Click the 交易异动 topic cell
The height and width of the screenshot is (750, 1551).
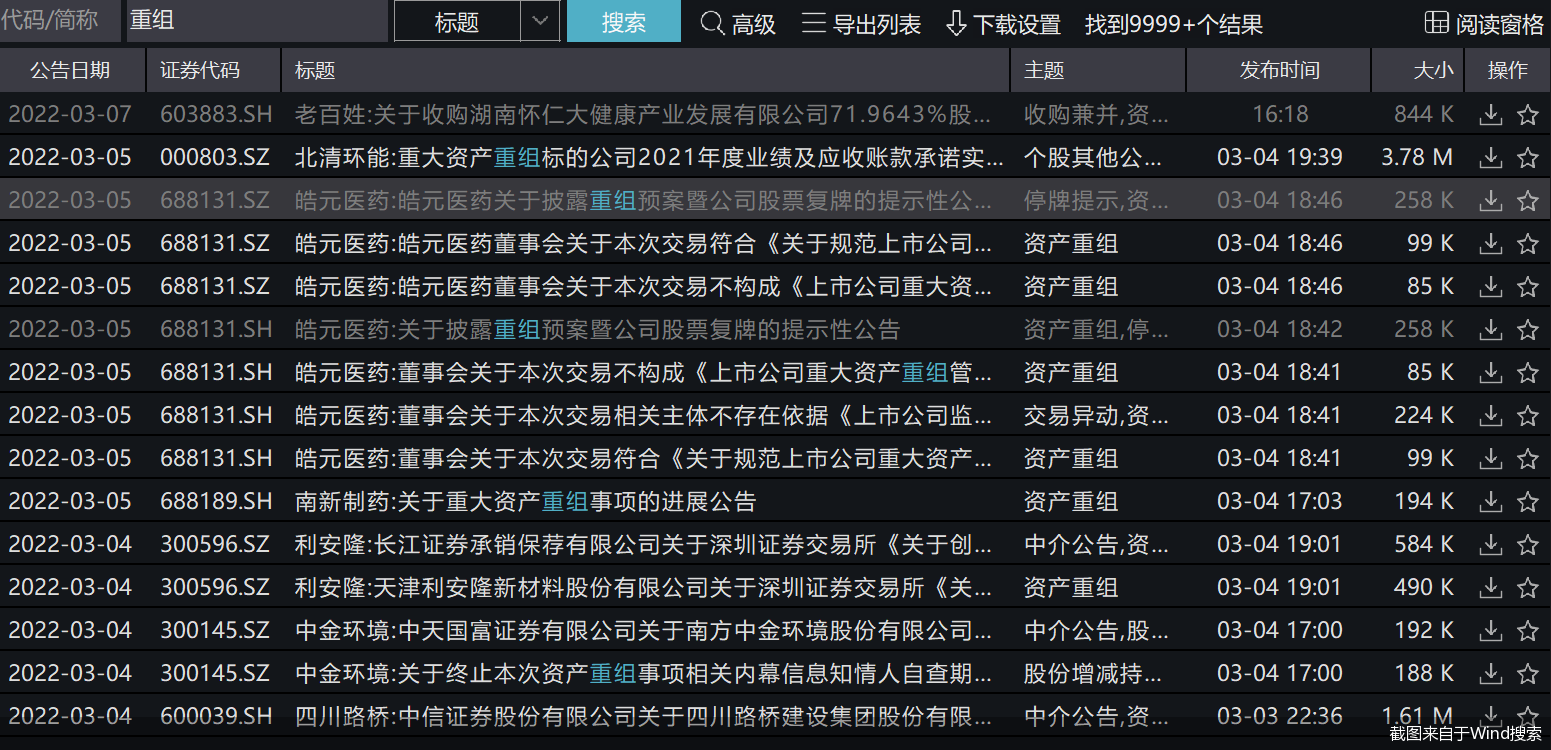[x=1096, y=416]
